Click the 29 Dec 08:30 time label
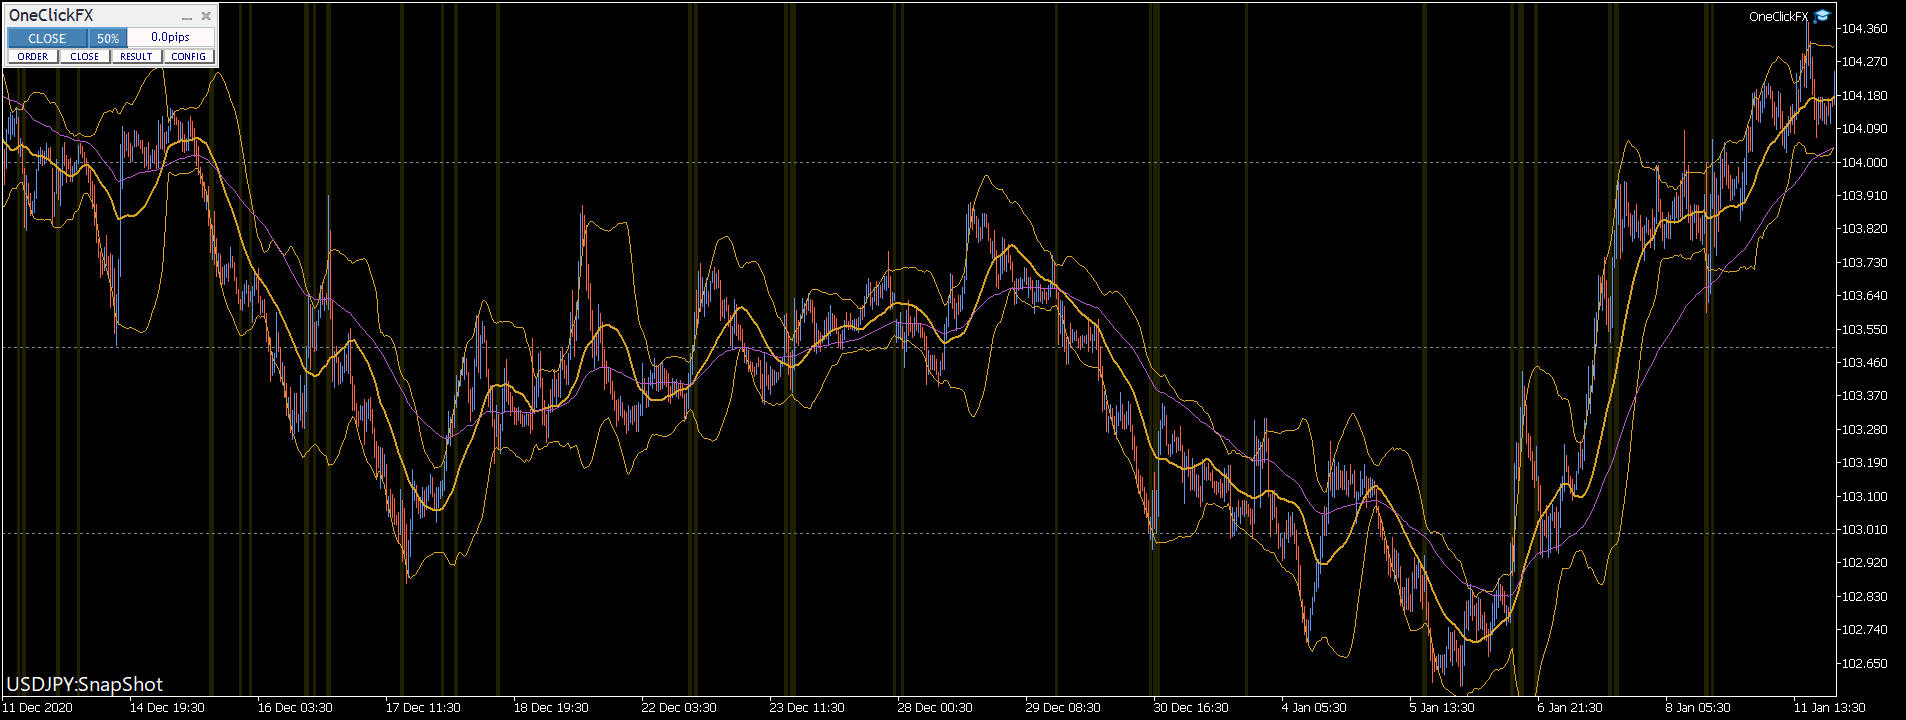1906x720 pixels. 1063,707
